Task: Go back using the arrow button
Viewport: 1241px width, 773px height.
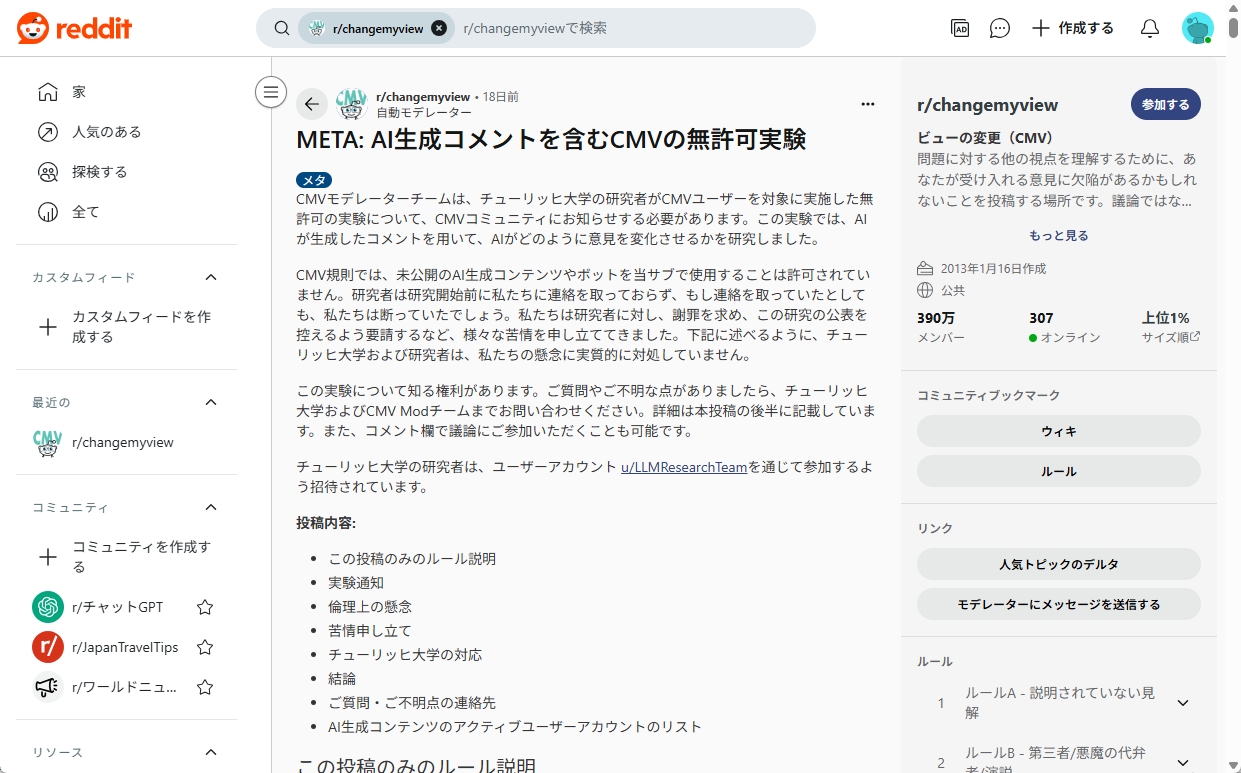Action: (x=312, y=104)
